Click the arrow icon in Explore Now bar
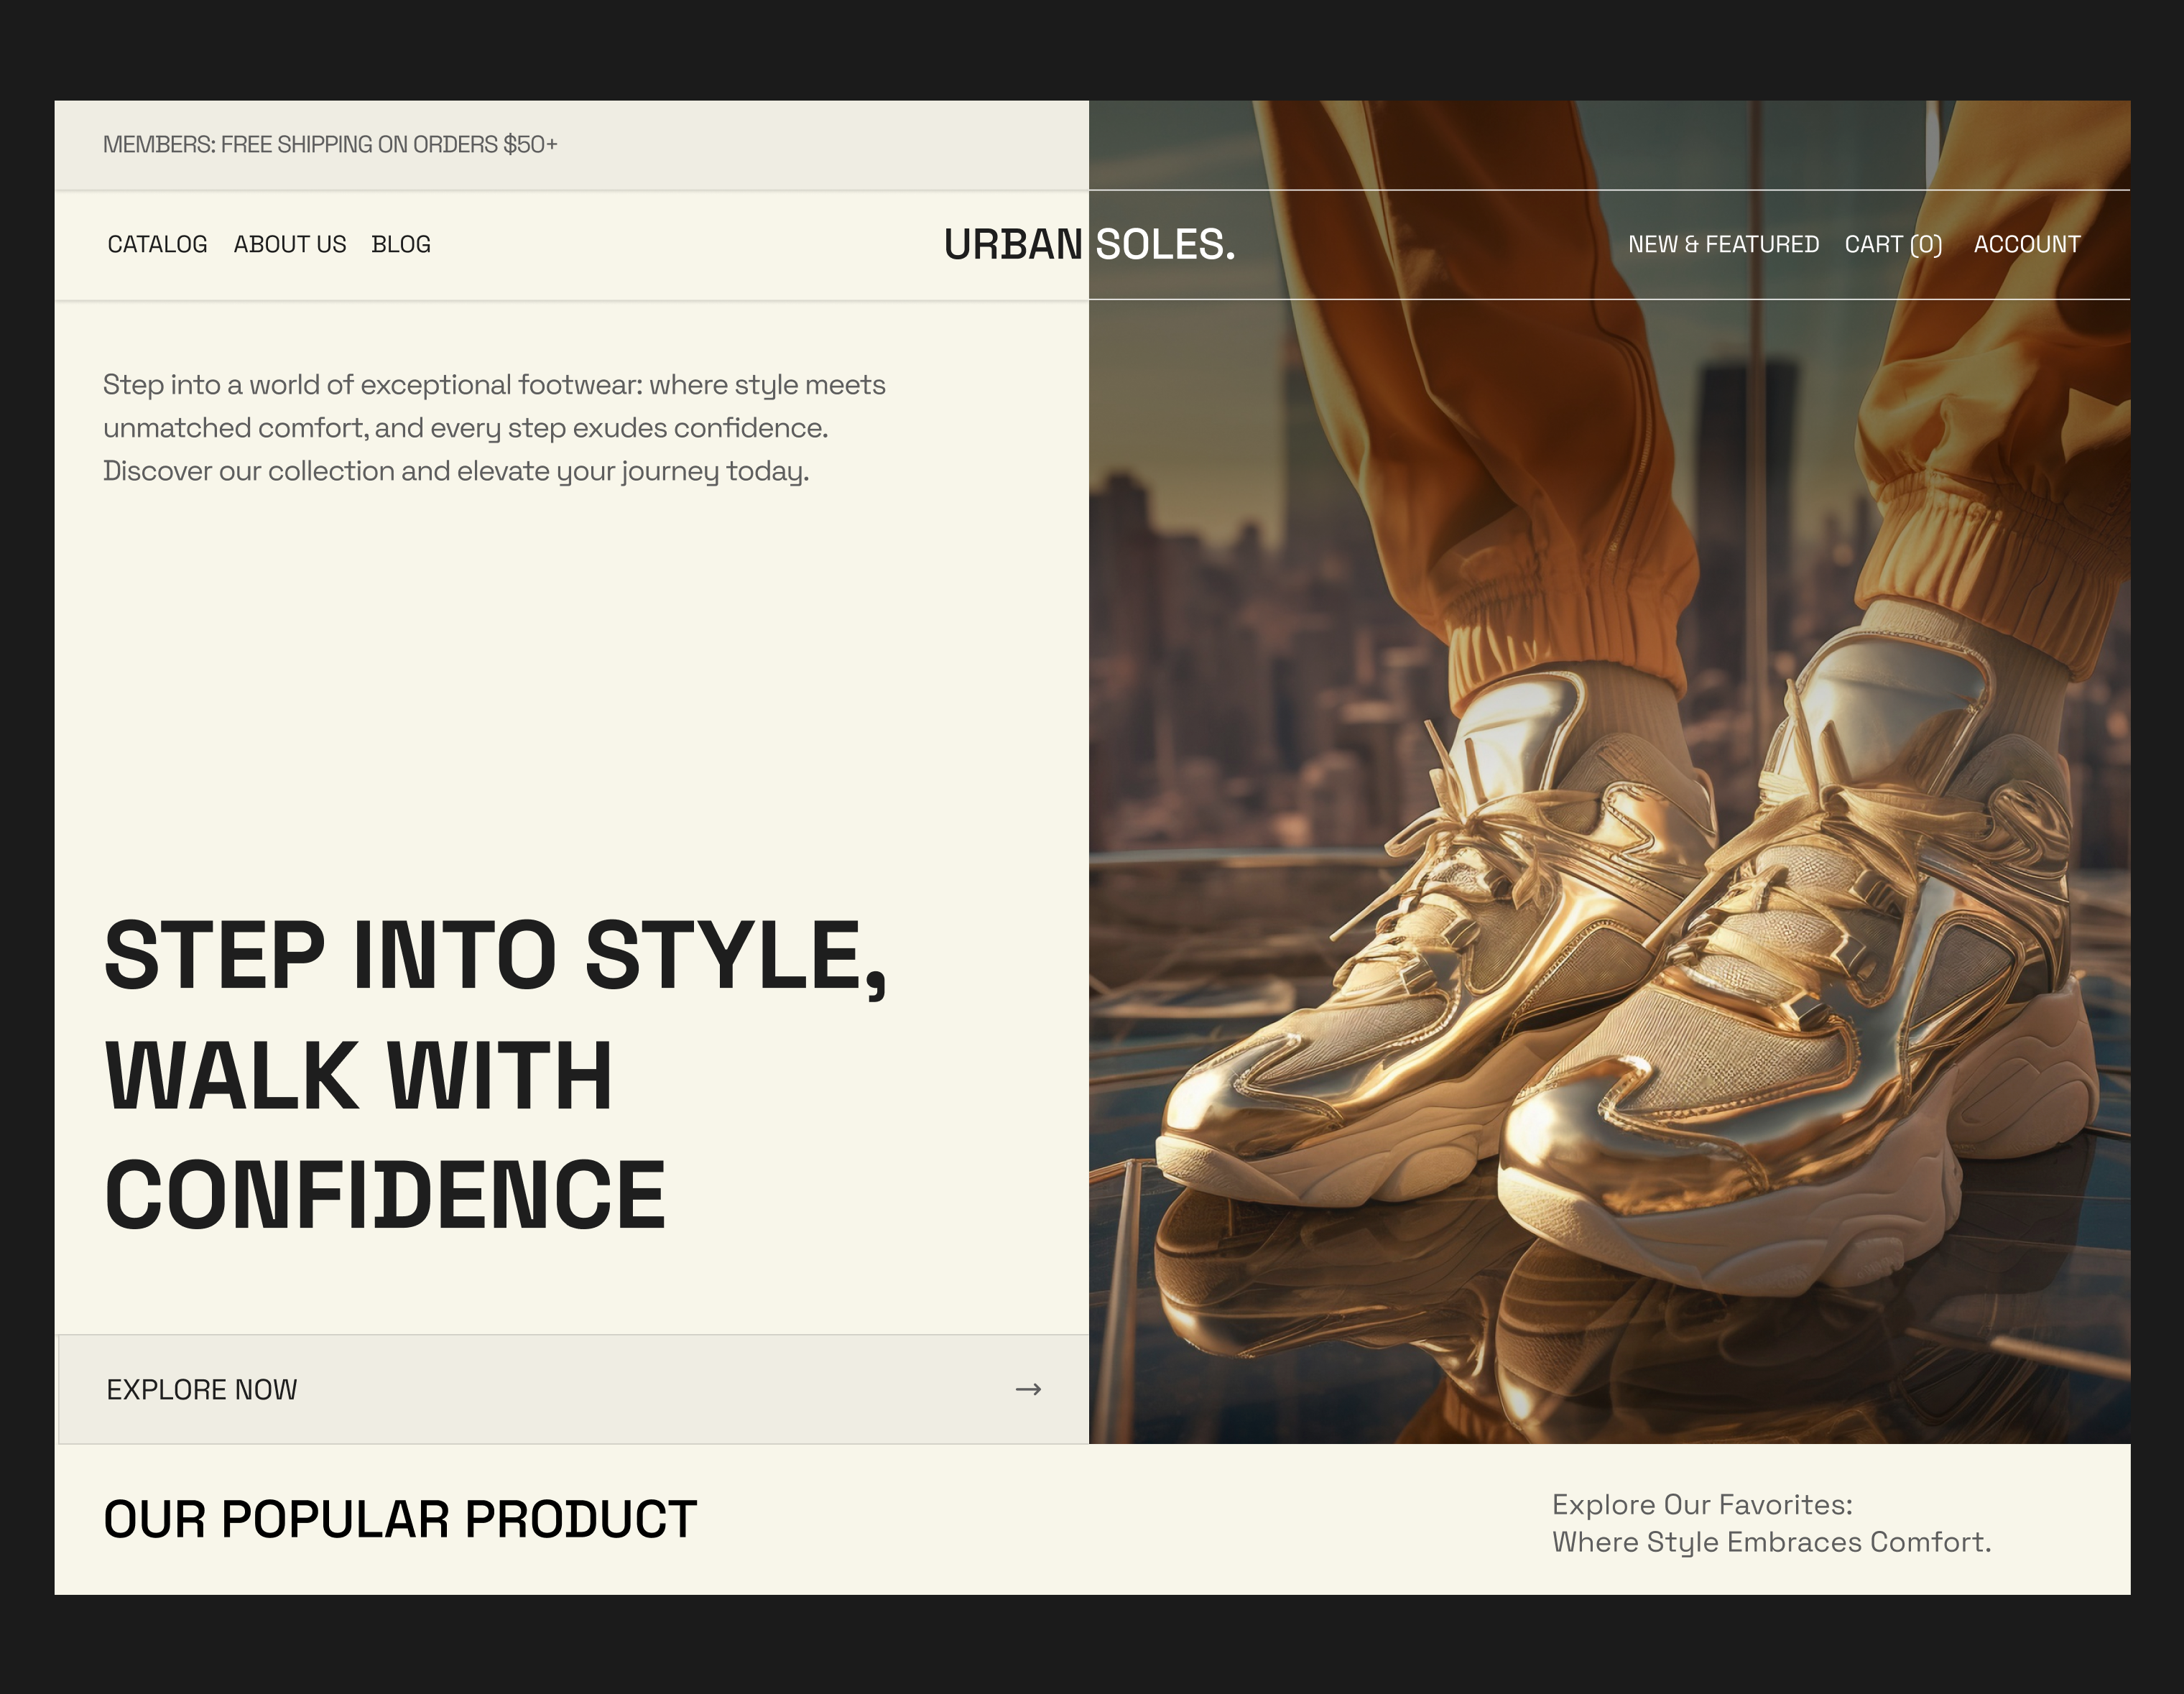 1028,1389
